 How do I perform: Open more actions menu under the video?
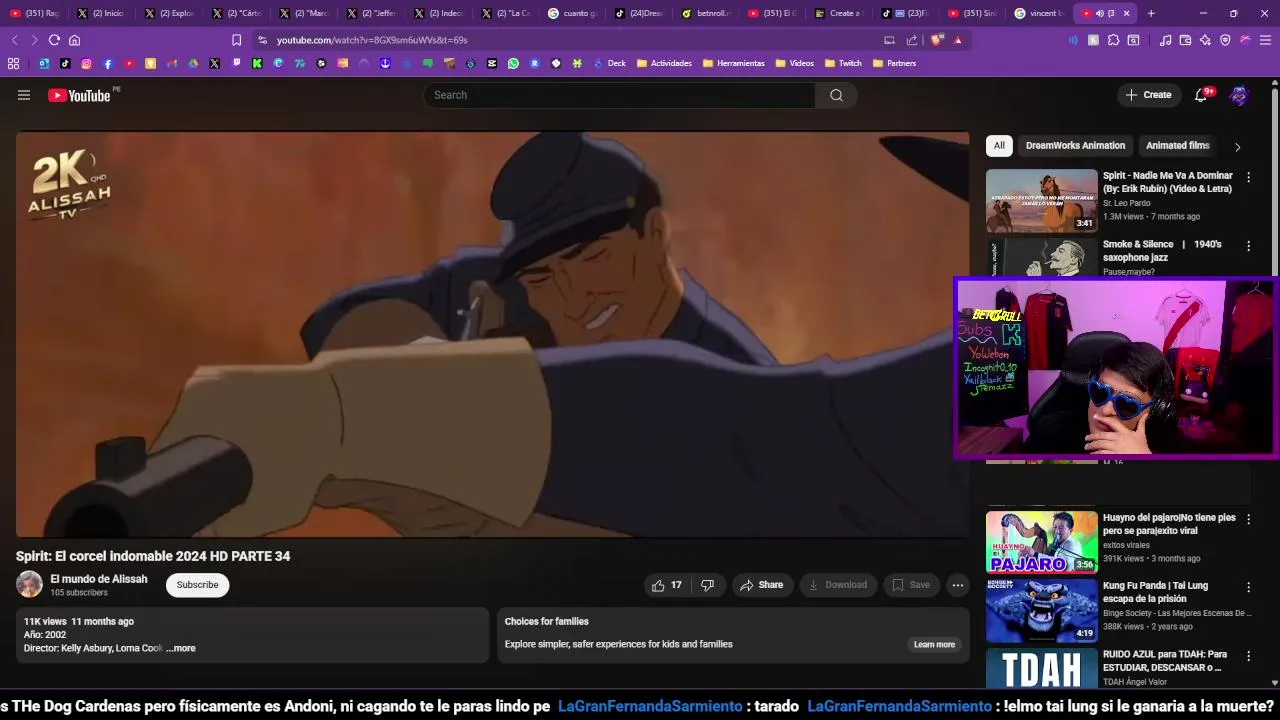pos(957,585)
